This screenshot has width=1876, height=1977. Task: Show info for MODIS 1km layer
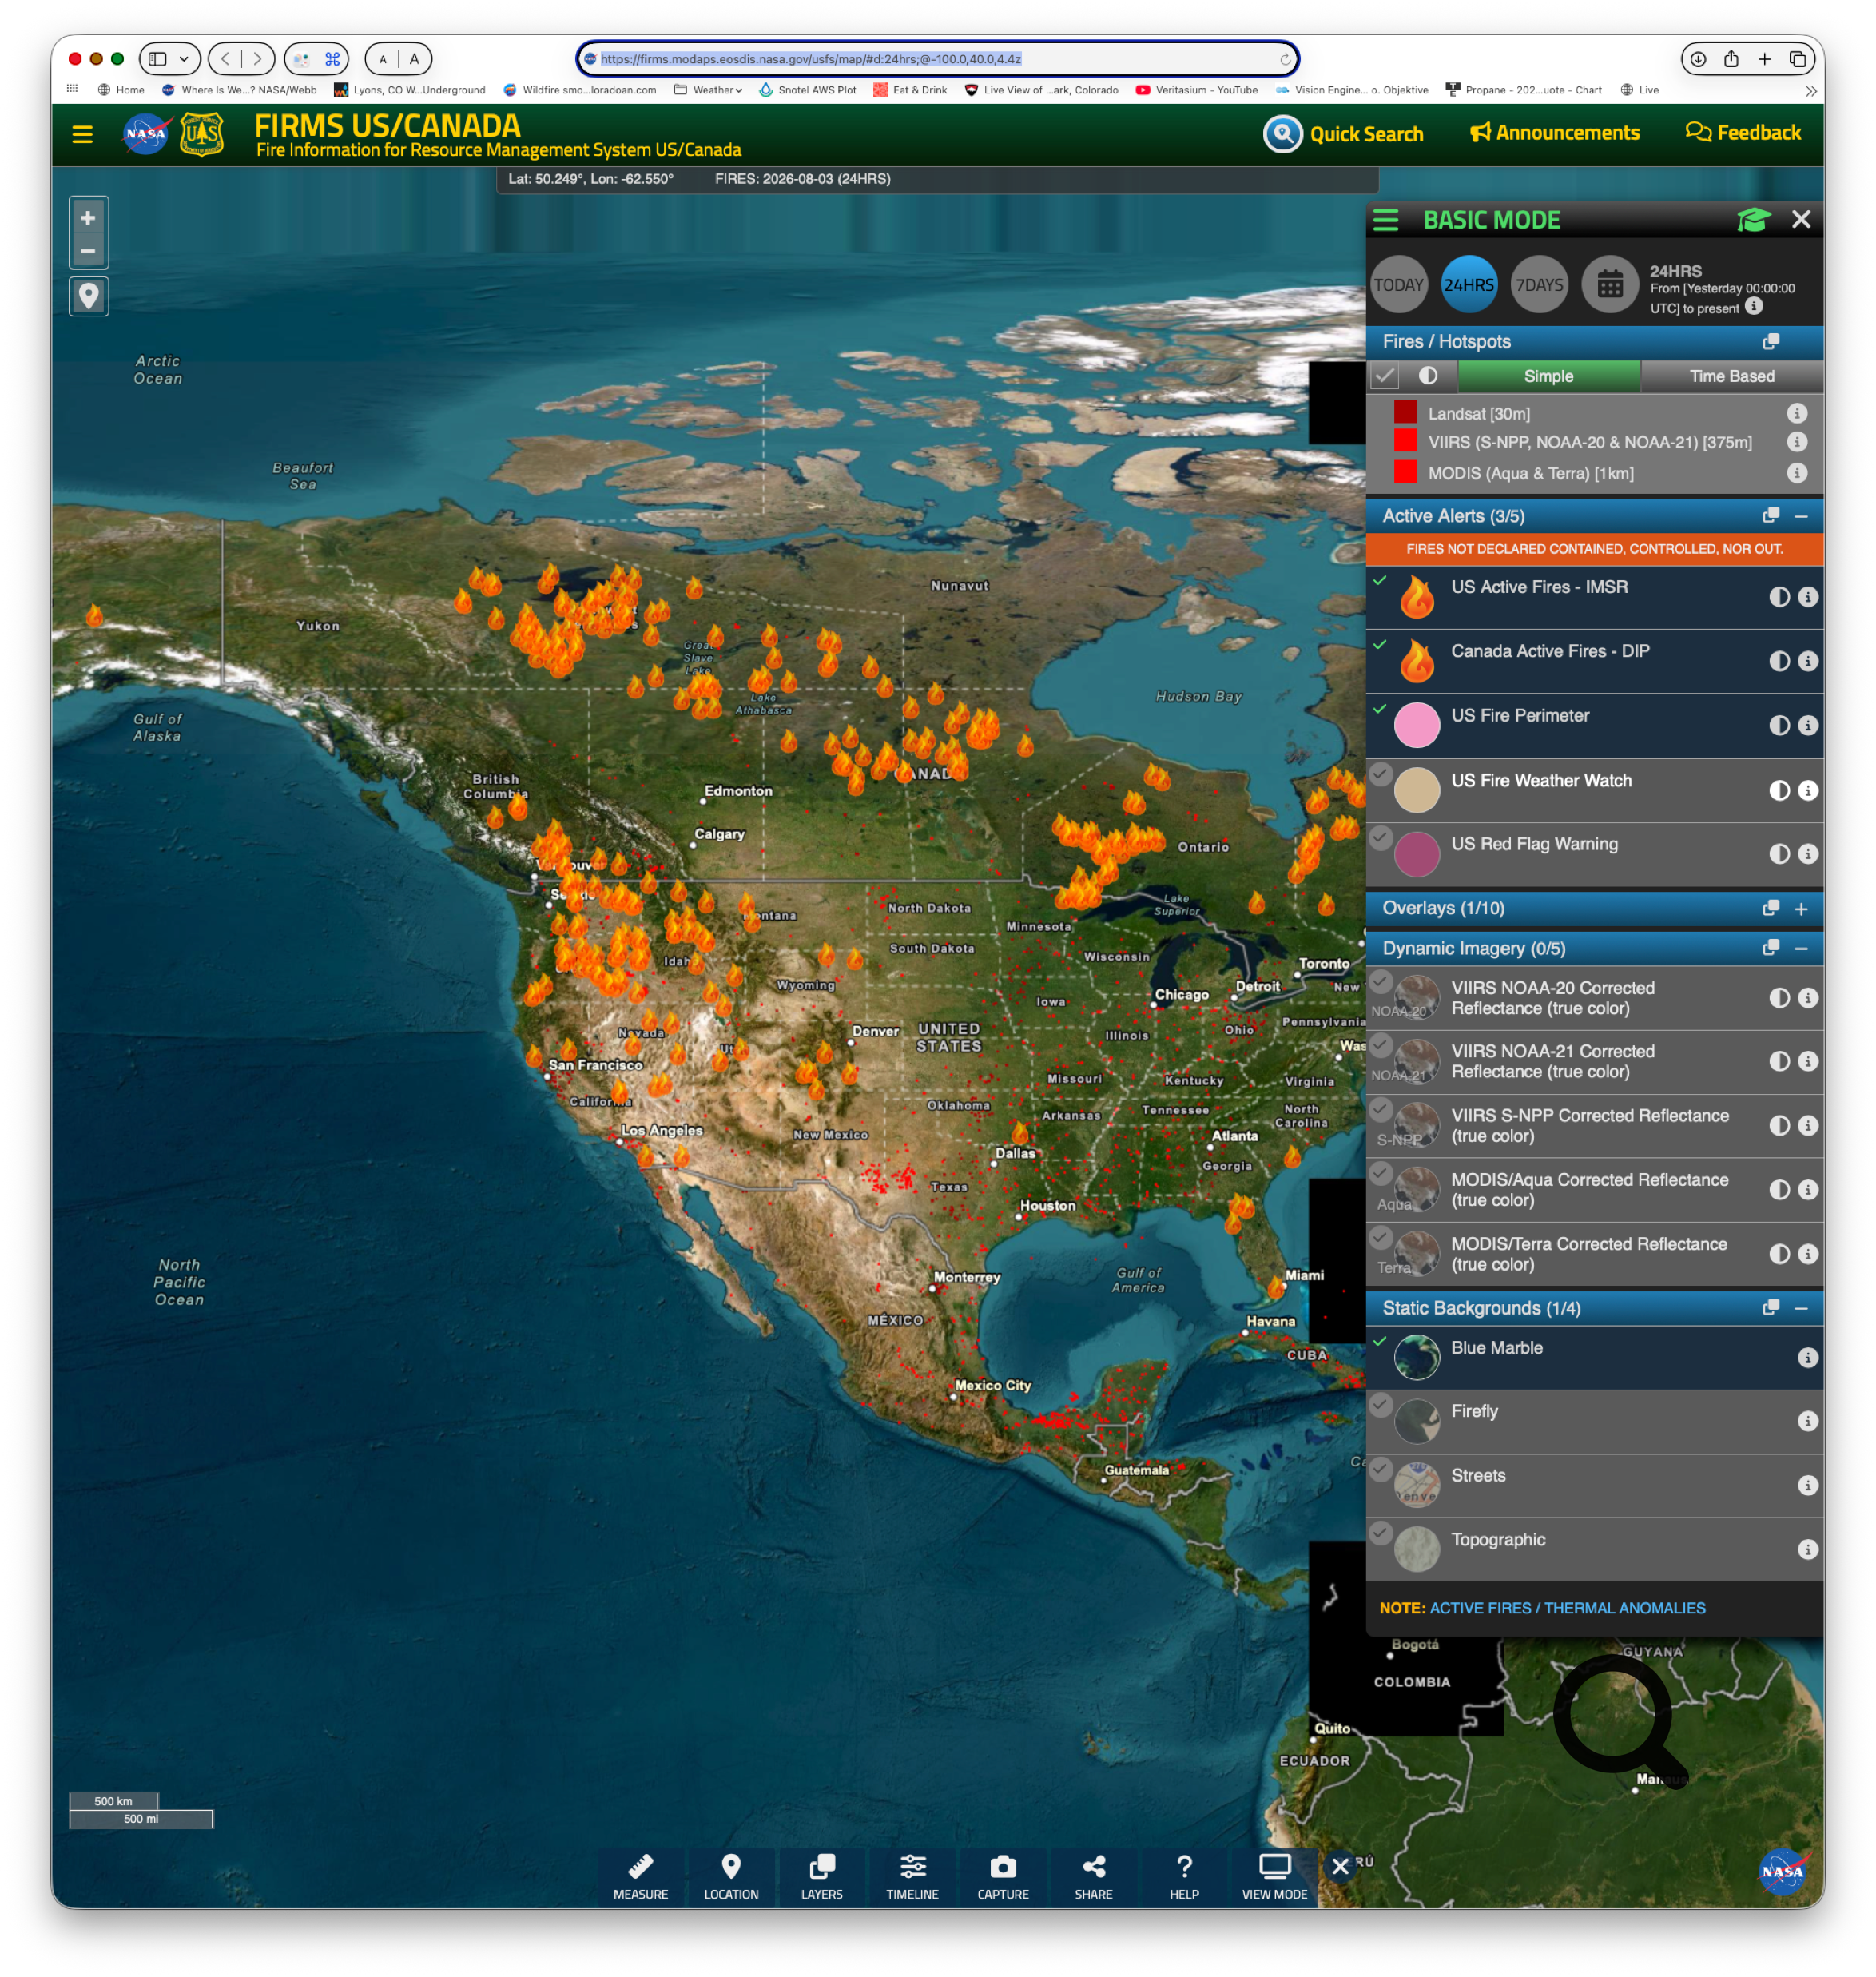[1796, 473]
